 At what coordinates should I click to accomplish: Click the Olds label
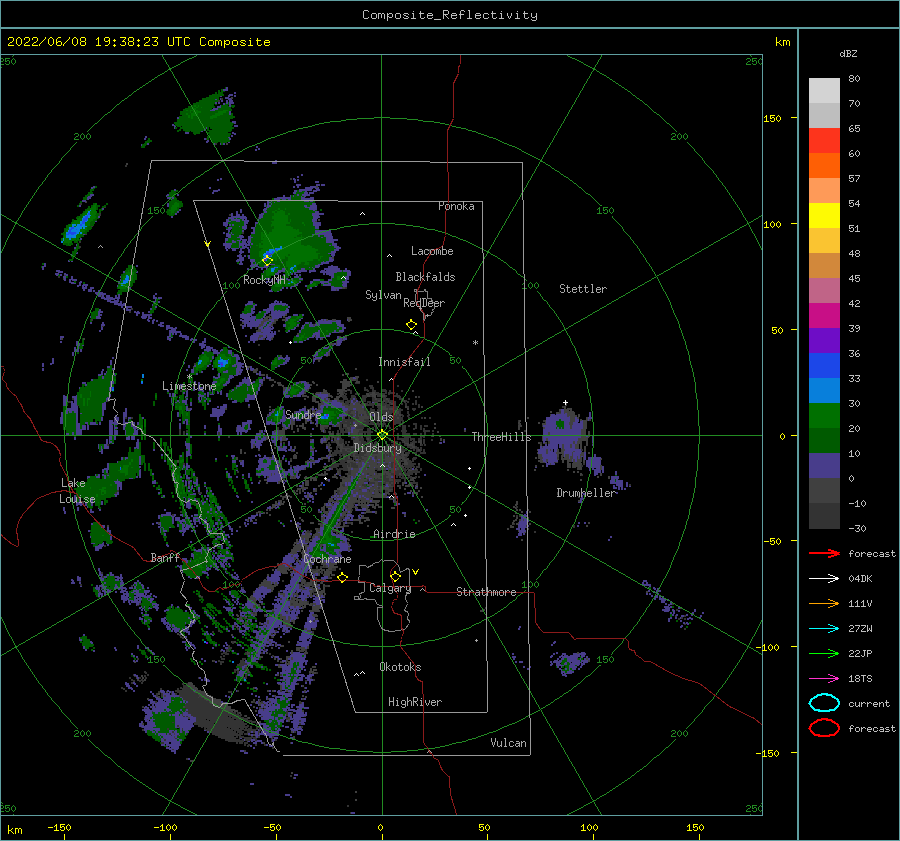(381, 417)
